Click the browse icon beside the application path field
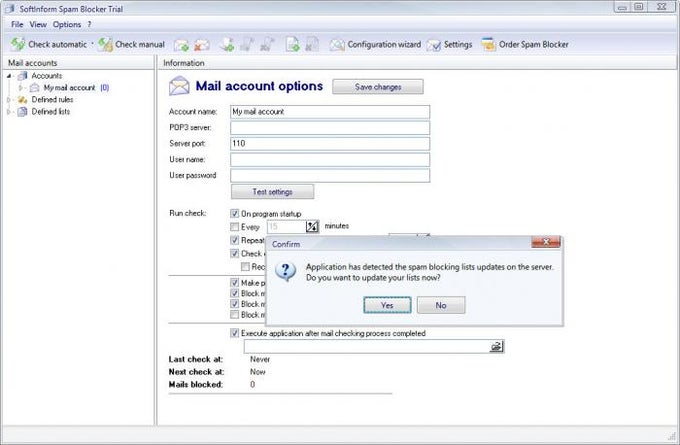 click(x=496, y=347)
